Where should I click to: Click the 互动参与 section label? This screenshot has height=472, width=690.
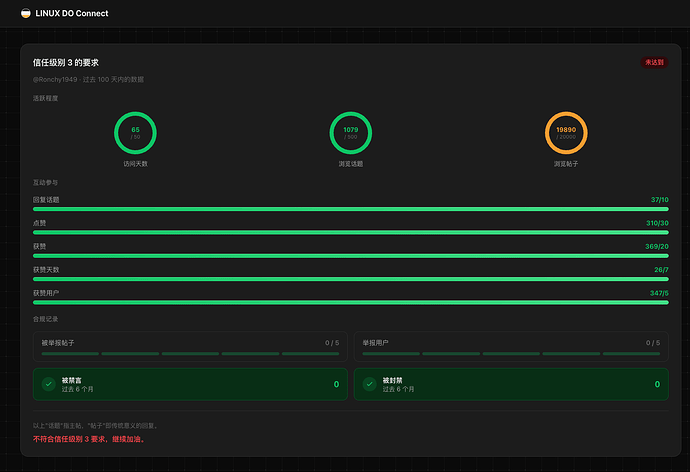(x=45, y=183)
